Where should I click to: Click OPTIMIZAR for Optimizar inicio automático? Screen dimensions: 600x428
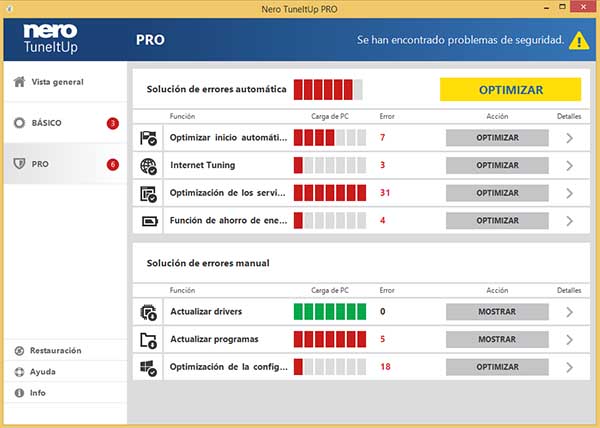(497, 138)
